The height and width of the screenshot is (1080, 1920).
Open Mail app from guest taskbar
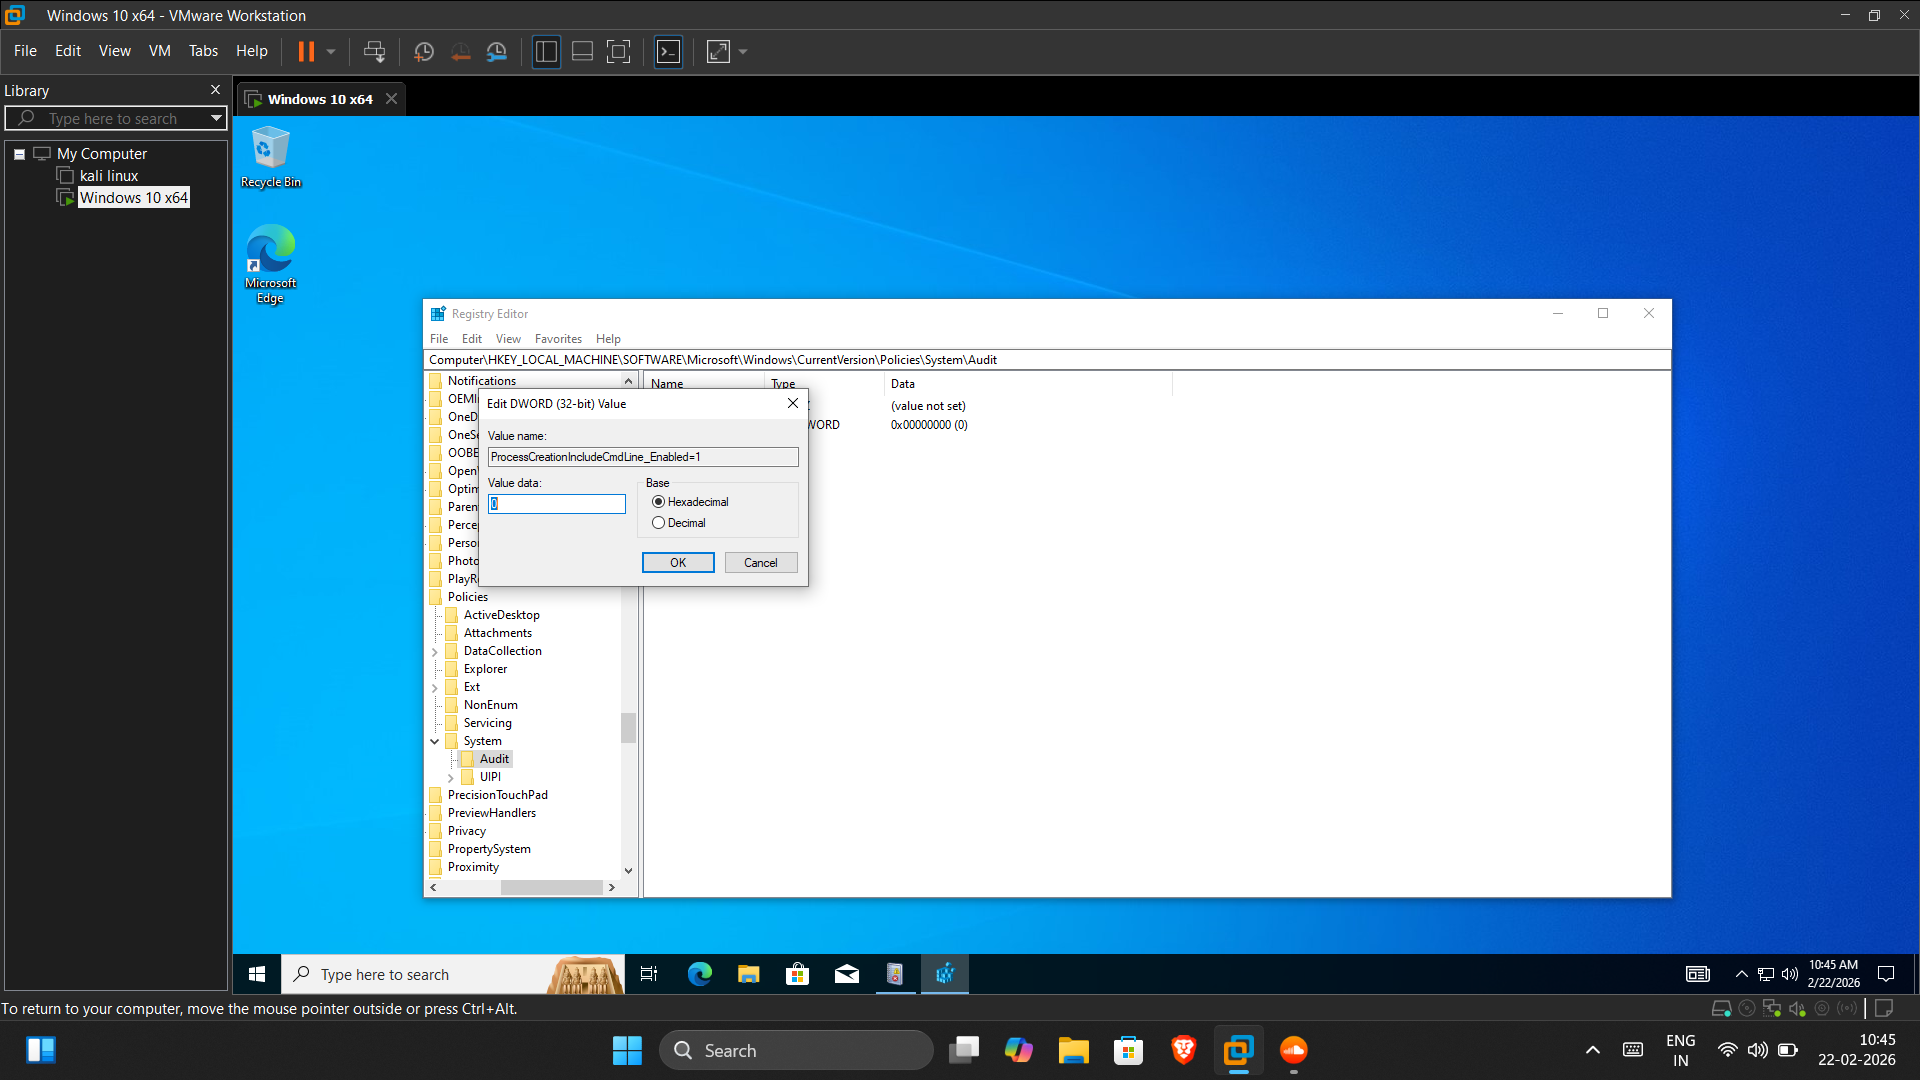[847, 974]
